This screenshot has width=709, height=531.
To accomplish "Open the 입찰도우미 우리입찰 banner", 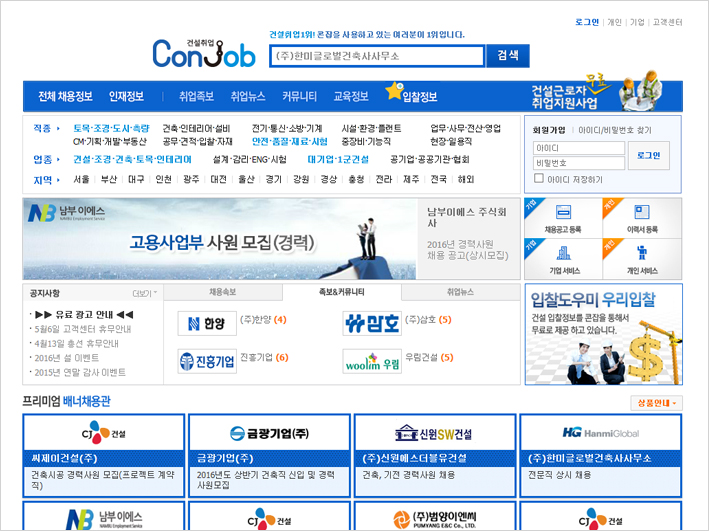I will (x=604, y=334).
